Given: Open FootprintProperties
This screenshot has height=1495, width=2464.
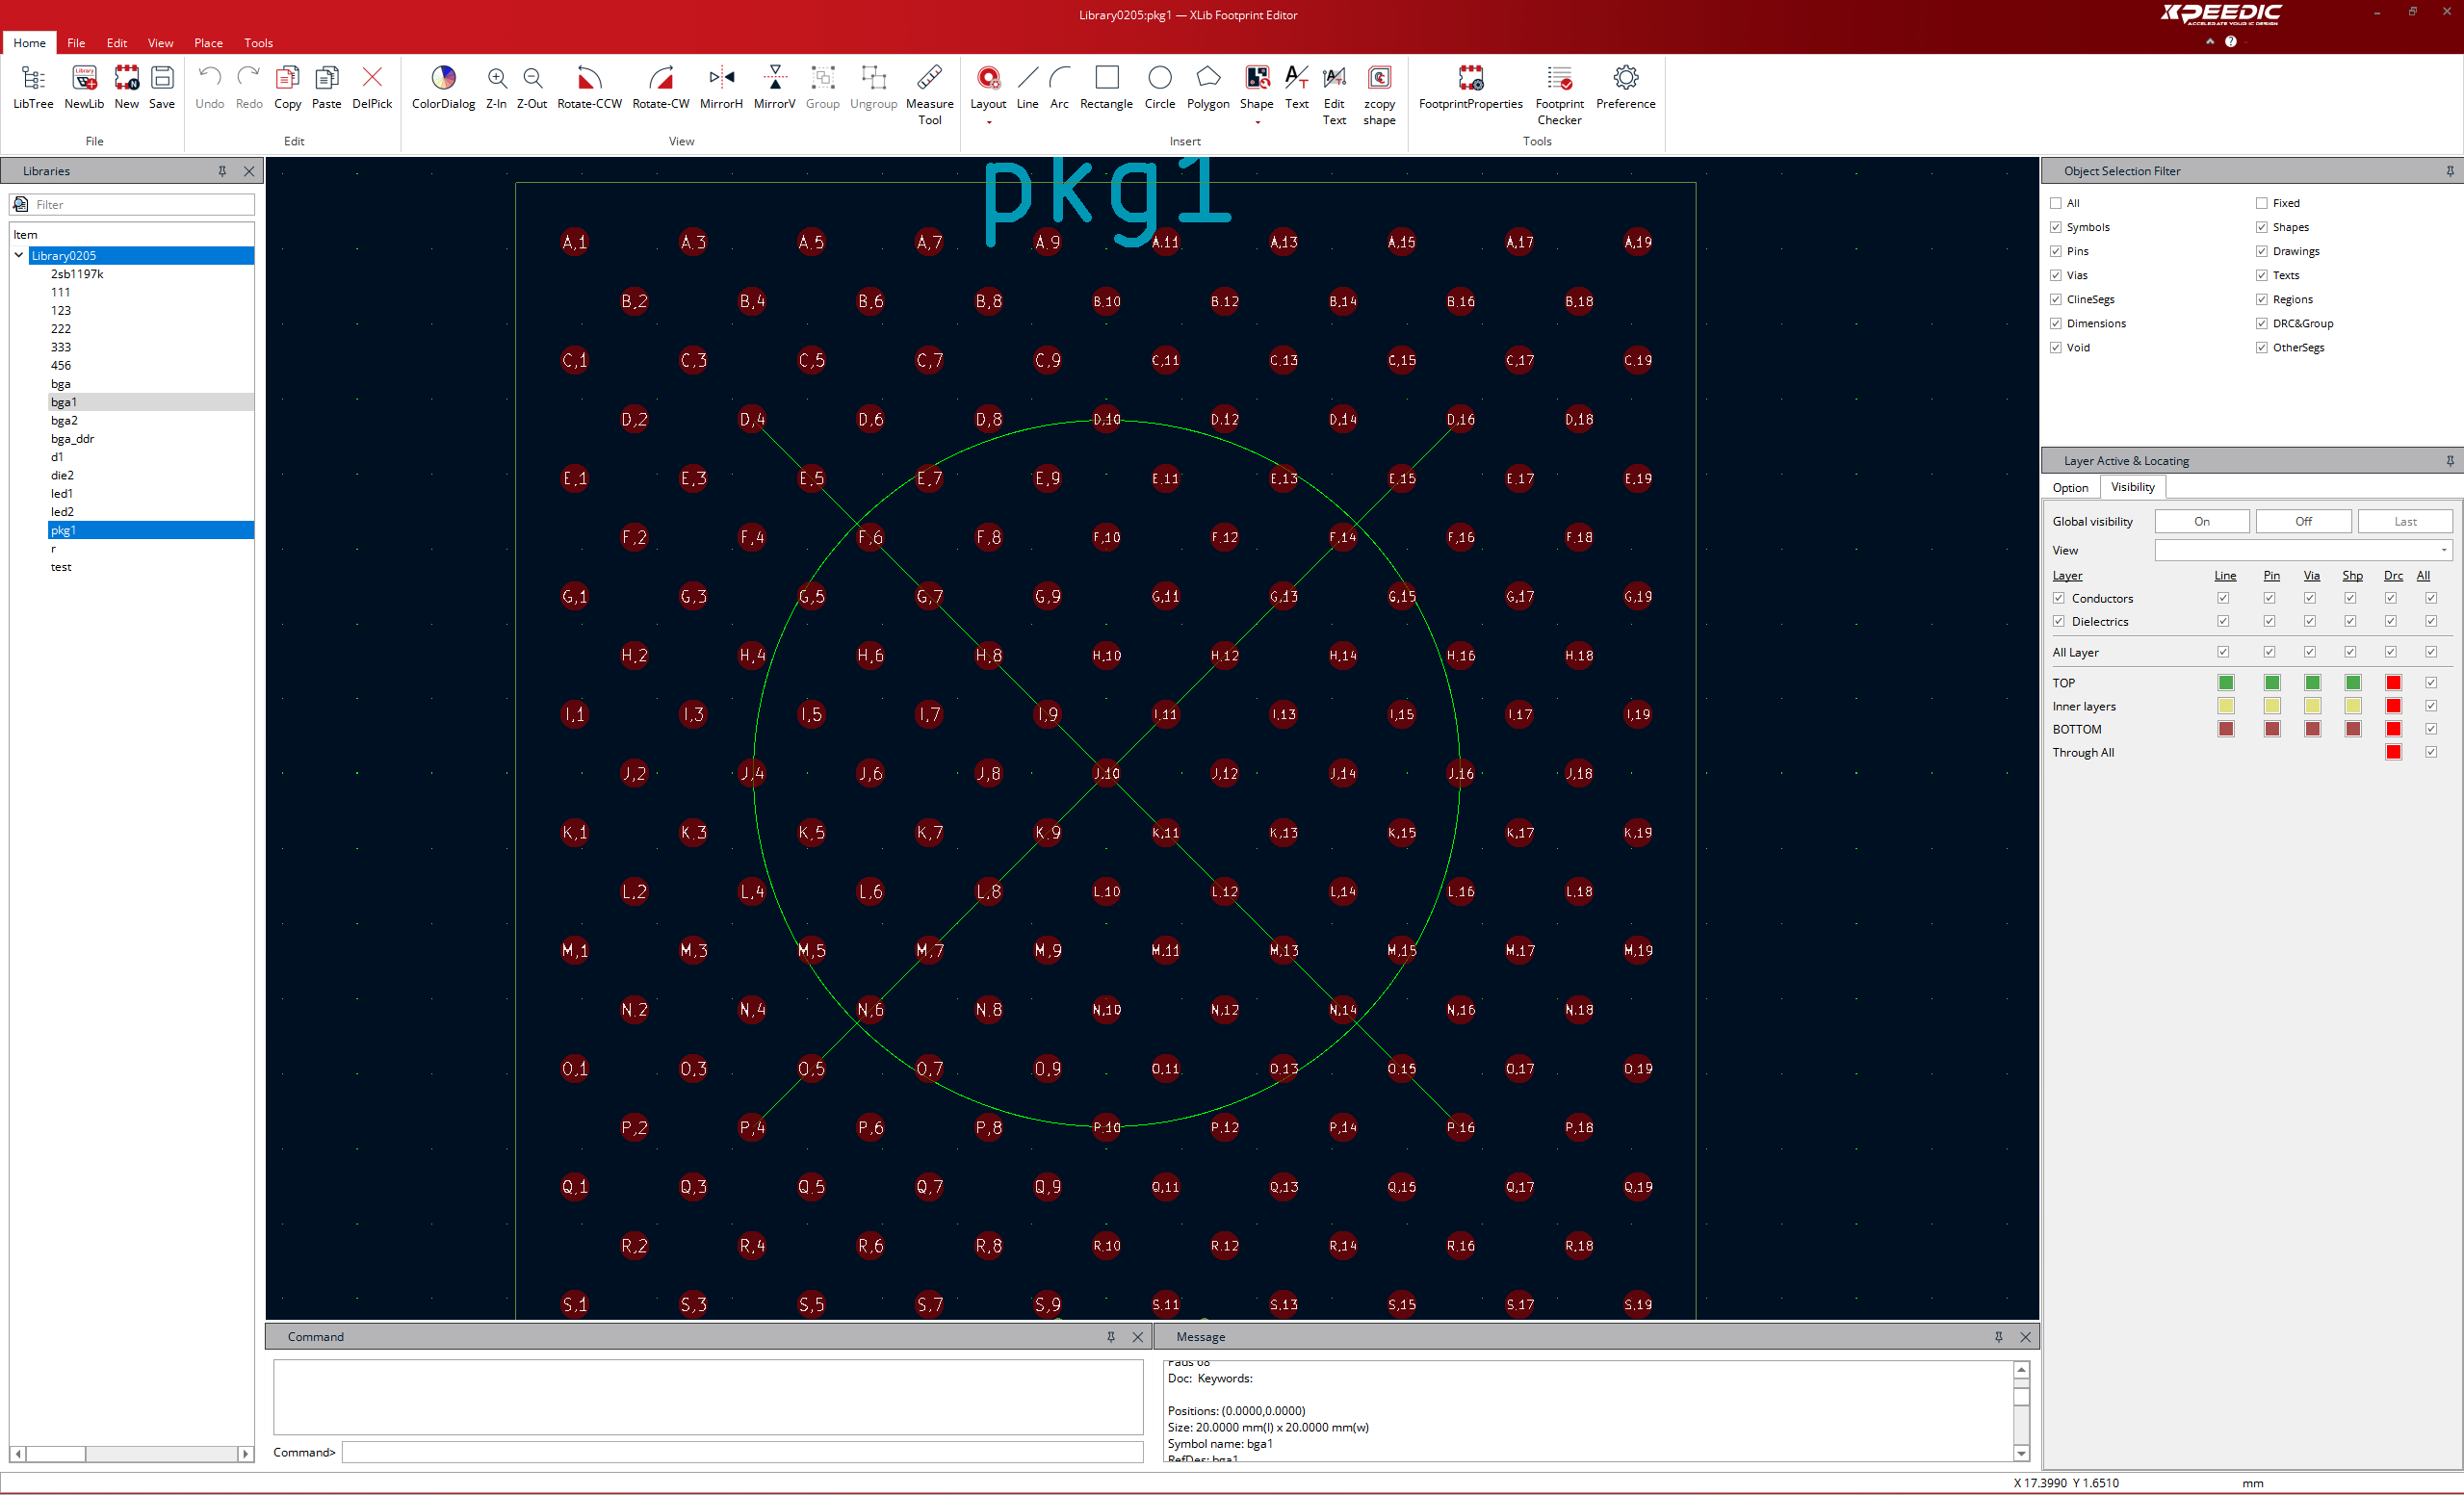Looking at the screenshot, I should tap(1471, 87).
